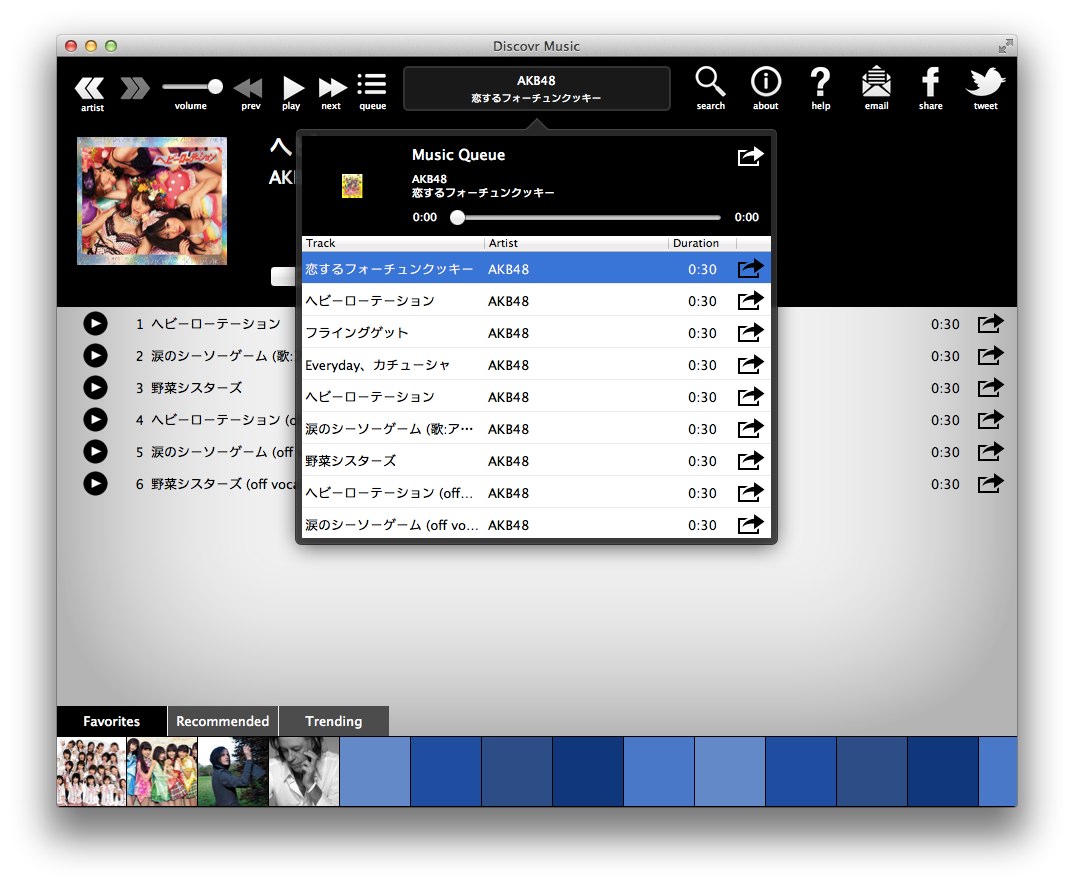This screenshot has height=886, width=1074.
Task: Share queue track フライングゲット
Action: (x=750, y=333)
